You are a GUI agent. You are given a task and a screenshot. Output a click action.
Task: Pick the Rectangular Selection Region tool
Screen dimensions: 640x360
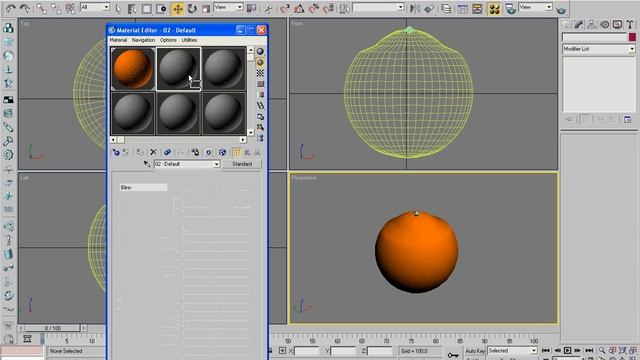[x=146, y=9]
